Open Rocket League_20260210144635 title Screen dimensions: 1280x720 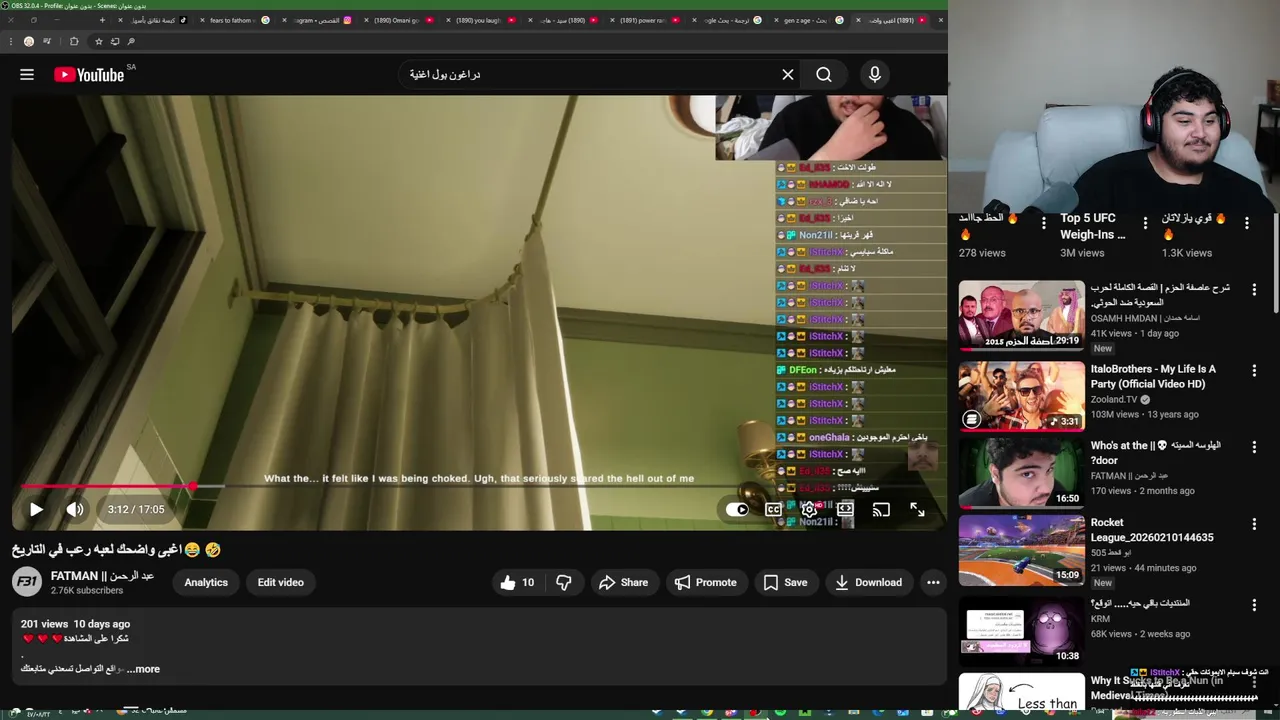pos(1152,530)
